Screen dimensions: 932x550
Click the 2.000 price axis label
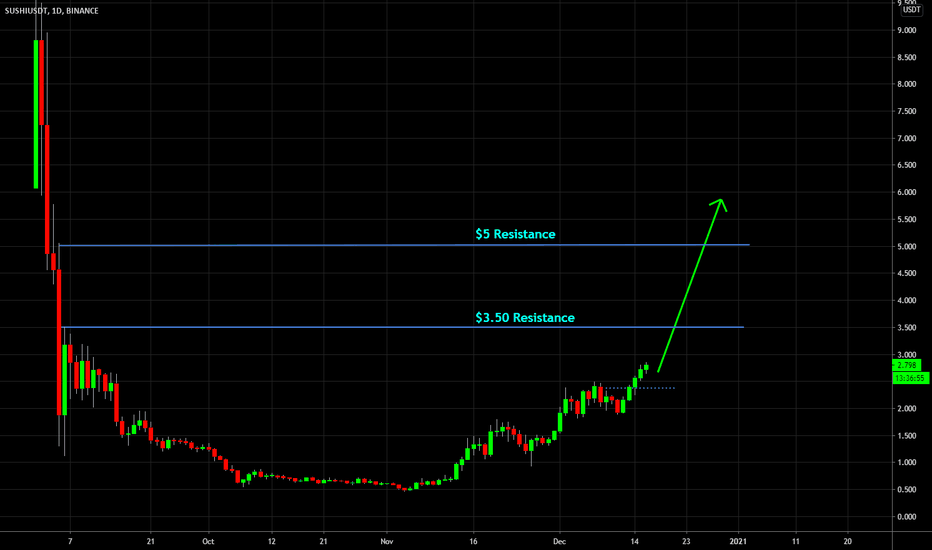[906, 409]
